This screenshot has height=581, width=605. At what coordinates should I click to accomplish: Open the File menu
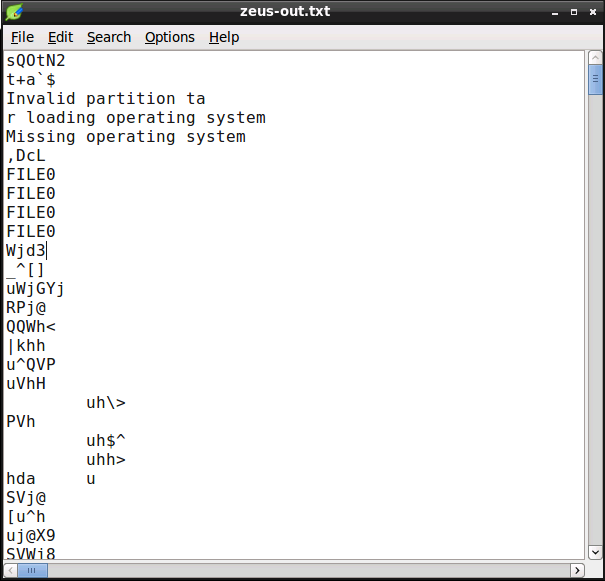click(22, 37)
